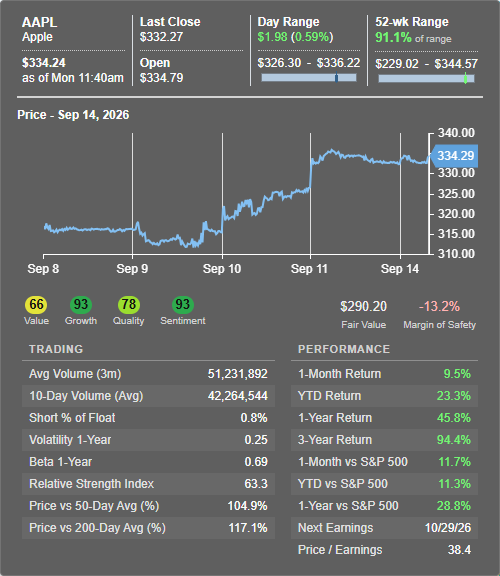Click the yellow Value score badge 66

coord(36,305)
